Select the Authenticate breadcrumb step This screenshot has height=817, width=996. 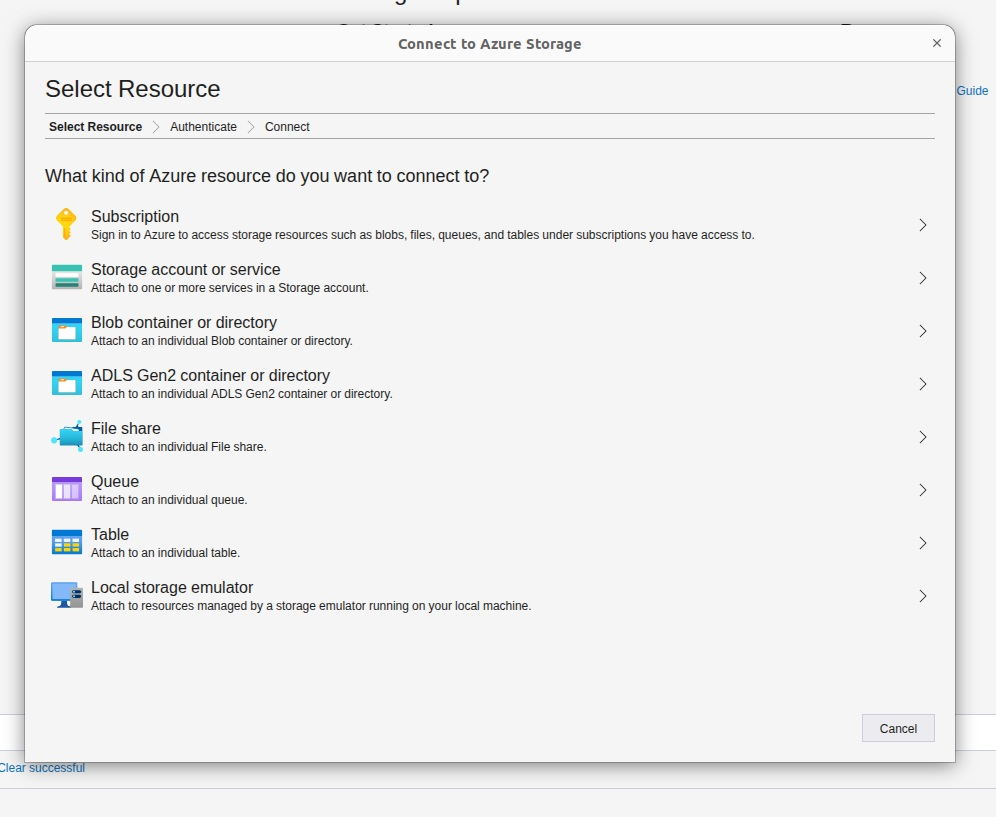203,126
